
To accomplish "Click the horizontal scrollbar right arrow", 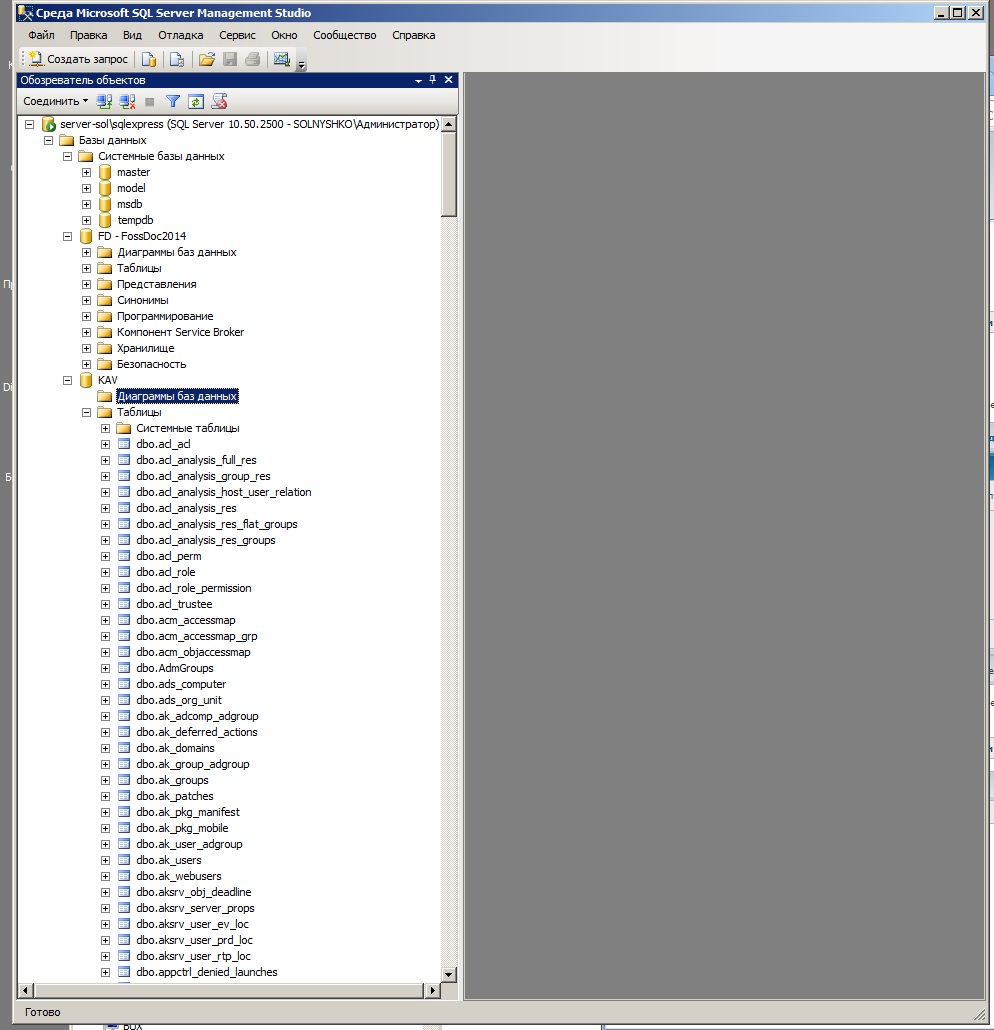I will pos(432,990).
